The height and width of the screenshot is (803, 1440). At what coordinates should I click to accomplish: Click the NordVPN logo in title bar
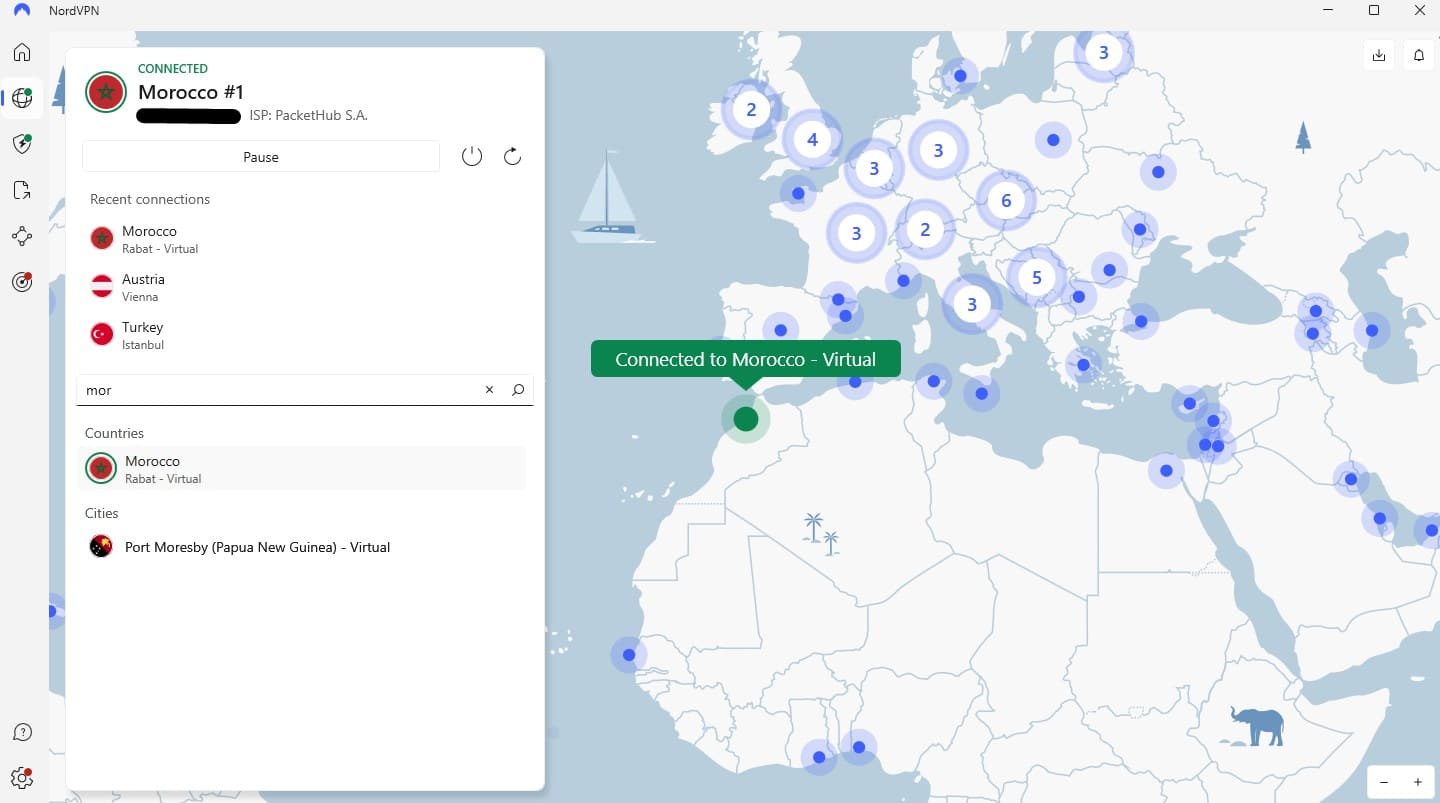[x=22, y=11]
